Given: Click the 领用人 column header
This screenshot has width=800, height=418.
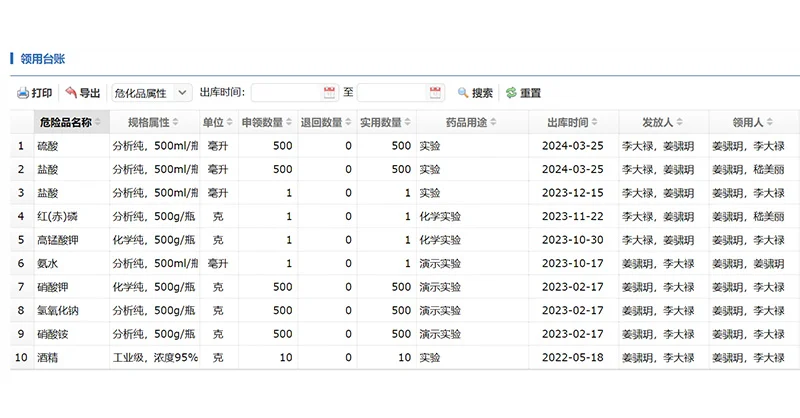Looking at the screenshot, I should 747,122.
